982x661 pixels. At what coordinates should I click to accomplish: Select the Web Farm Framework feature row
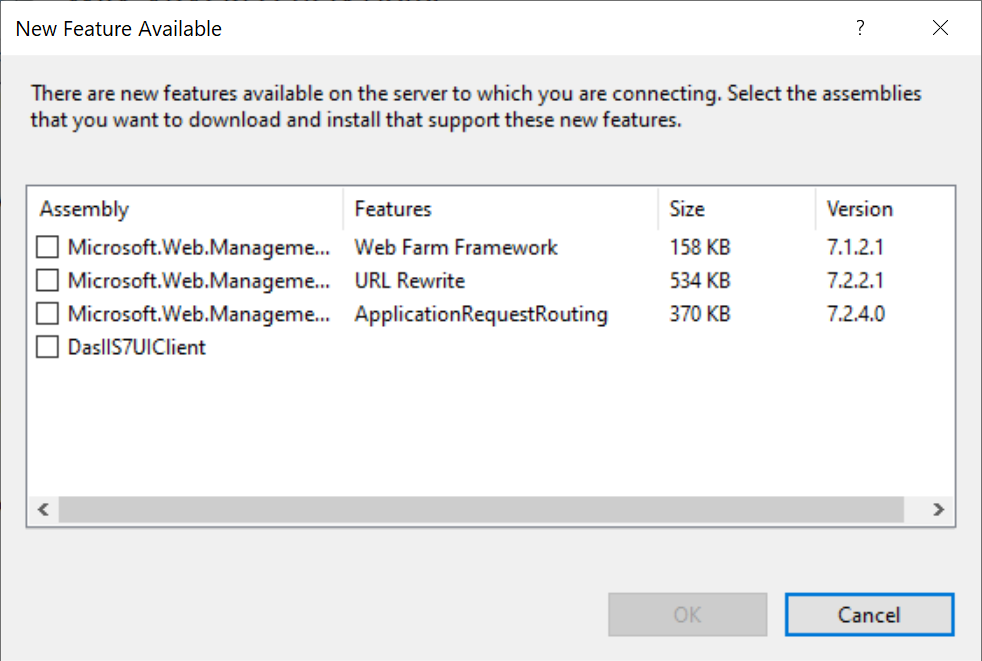tap(456, 247)
